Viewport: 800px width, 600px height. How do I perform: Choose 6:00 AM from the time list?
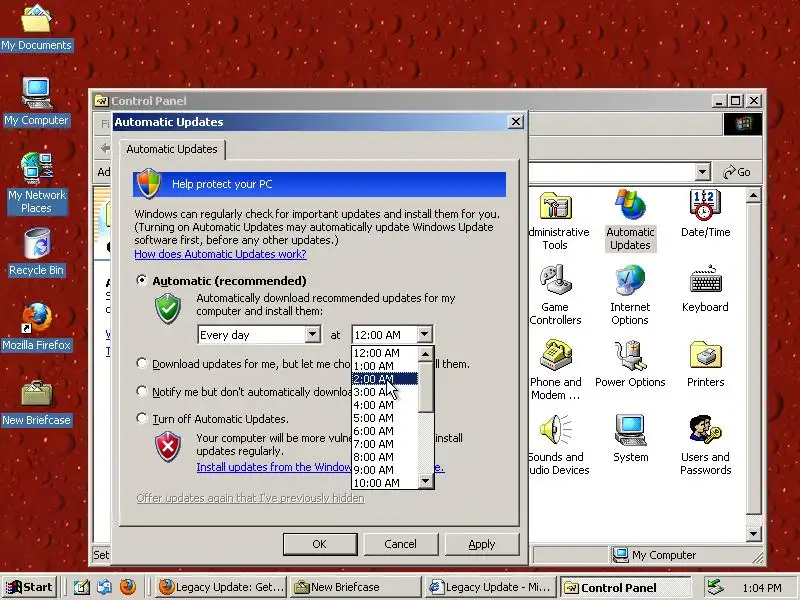[385, 431]
